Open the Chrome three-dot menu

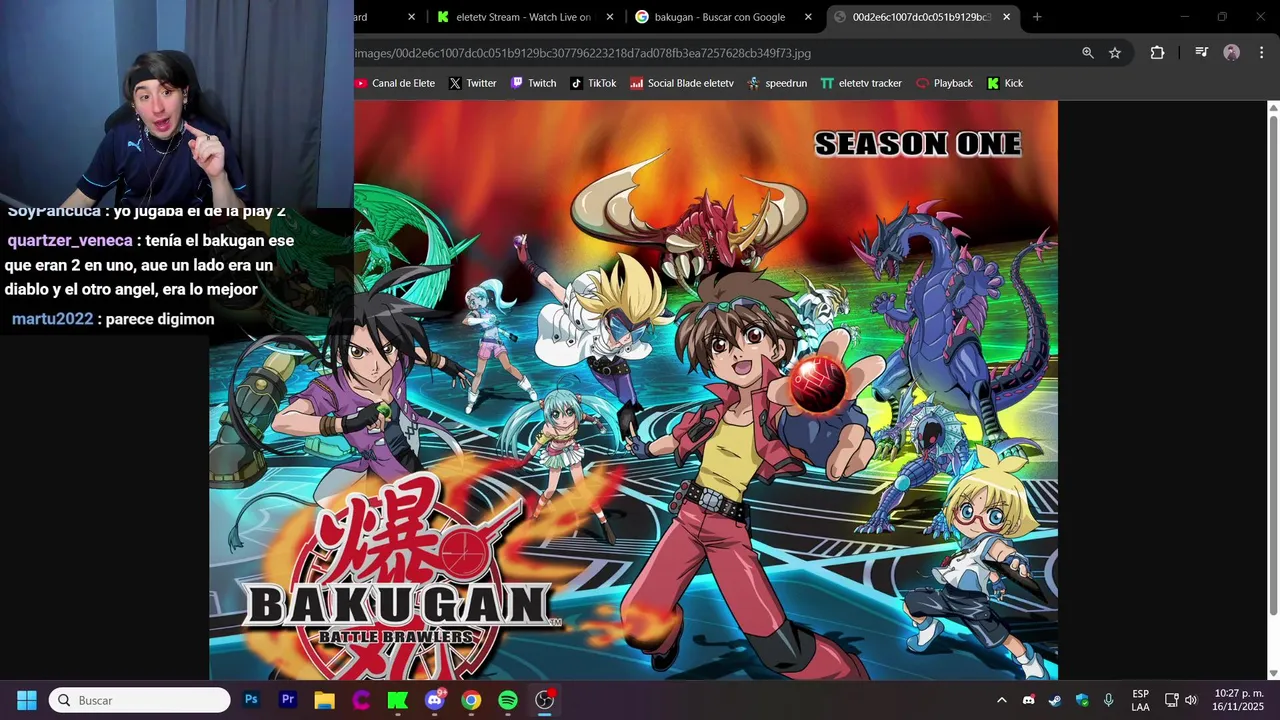[1262, 53]
